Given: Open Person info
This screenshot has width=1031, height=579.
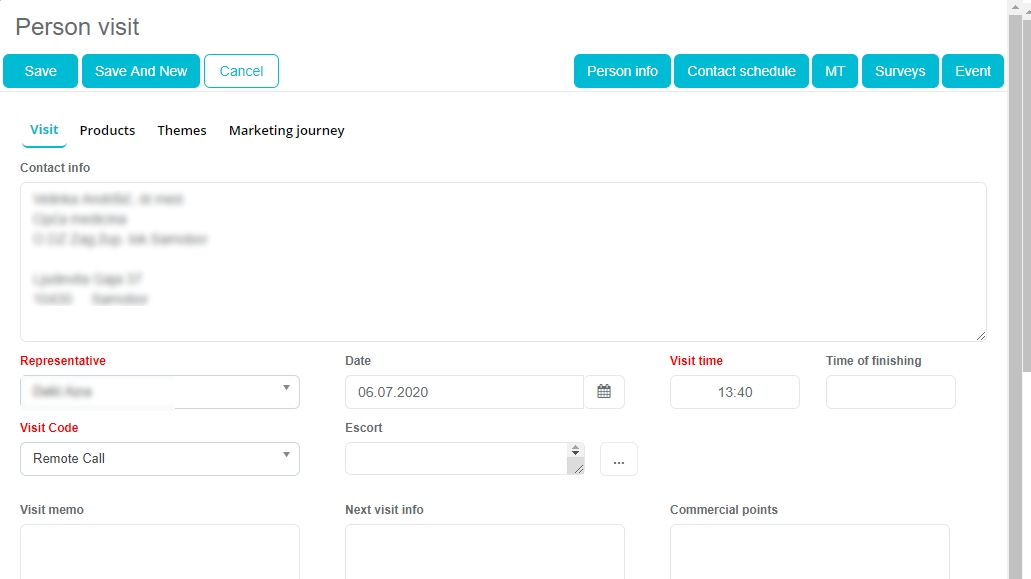Looking at the screenshot, I should tap(622, 71).
